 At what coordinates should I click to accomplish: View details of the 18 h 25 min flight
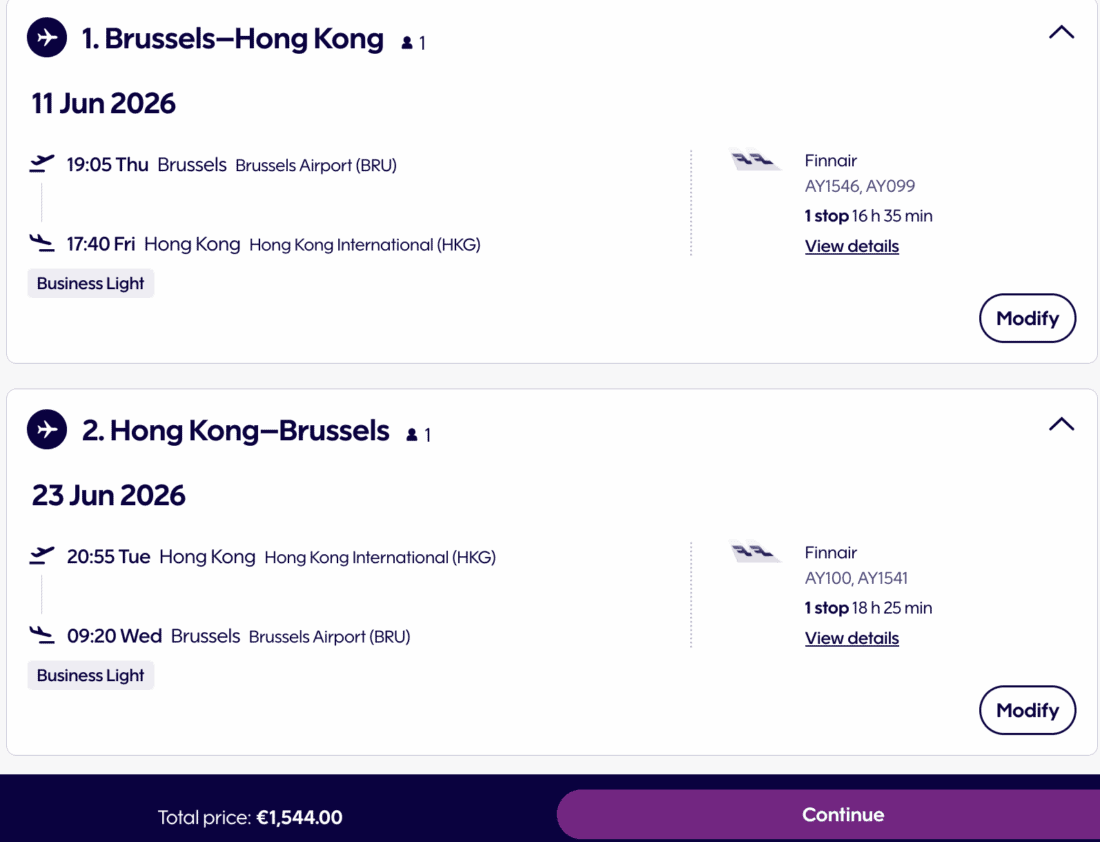(851, 638)
